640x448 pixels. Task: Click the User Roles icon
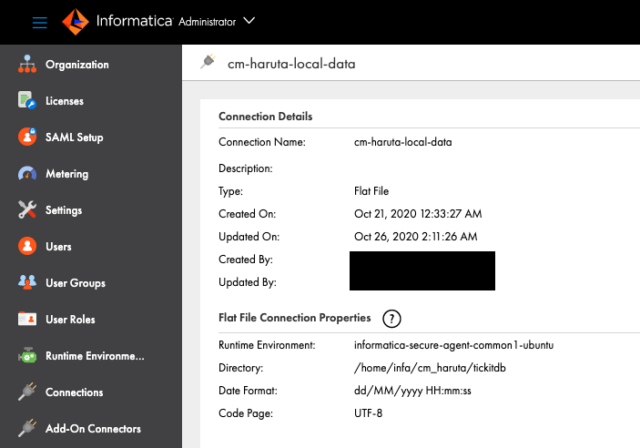27,319
